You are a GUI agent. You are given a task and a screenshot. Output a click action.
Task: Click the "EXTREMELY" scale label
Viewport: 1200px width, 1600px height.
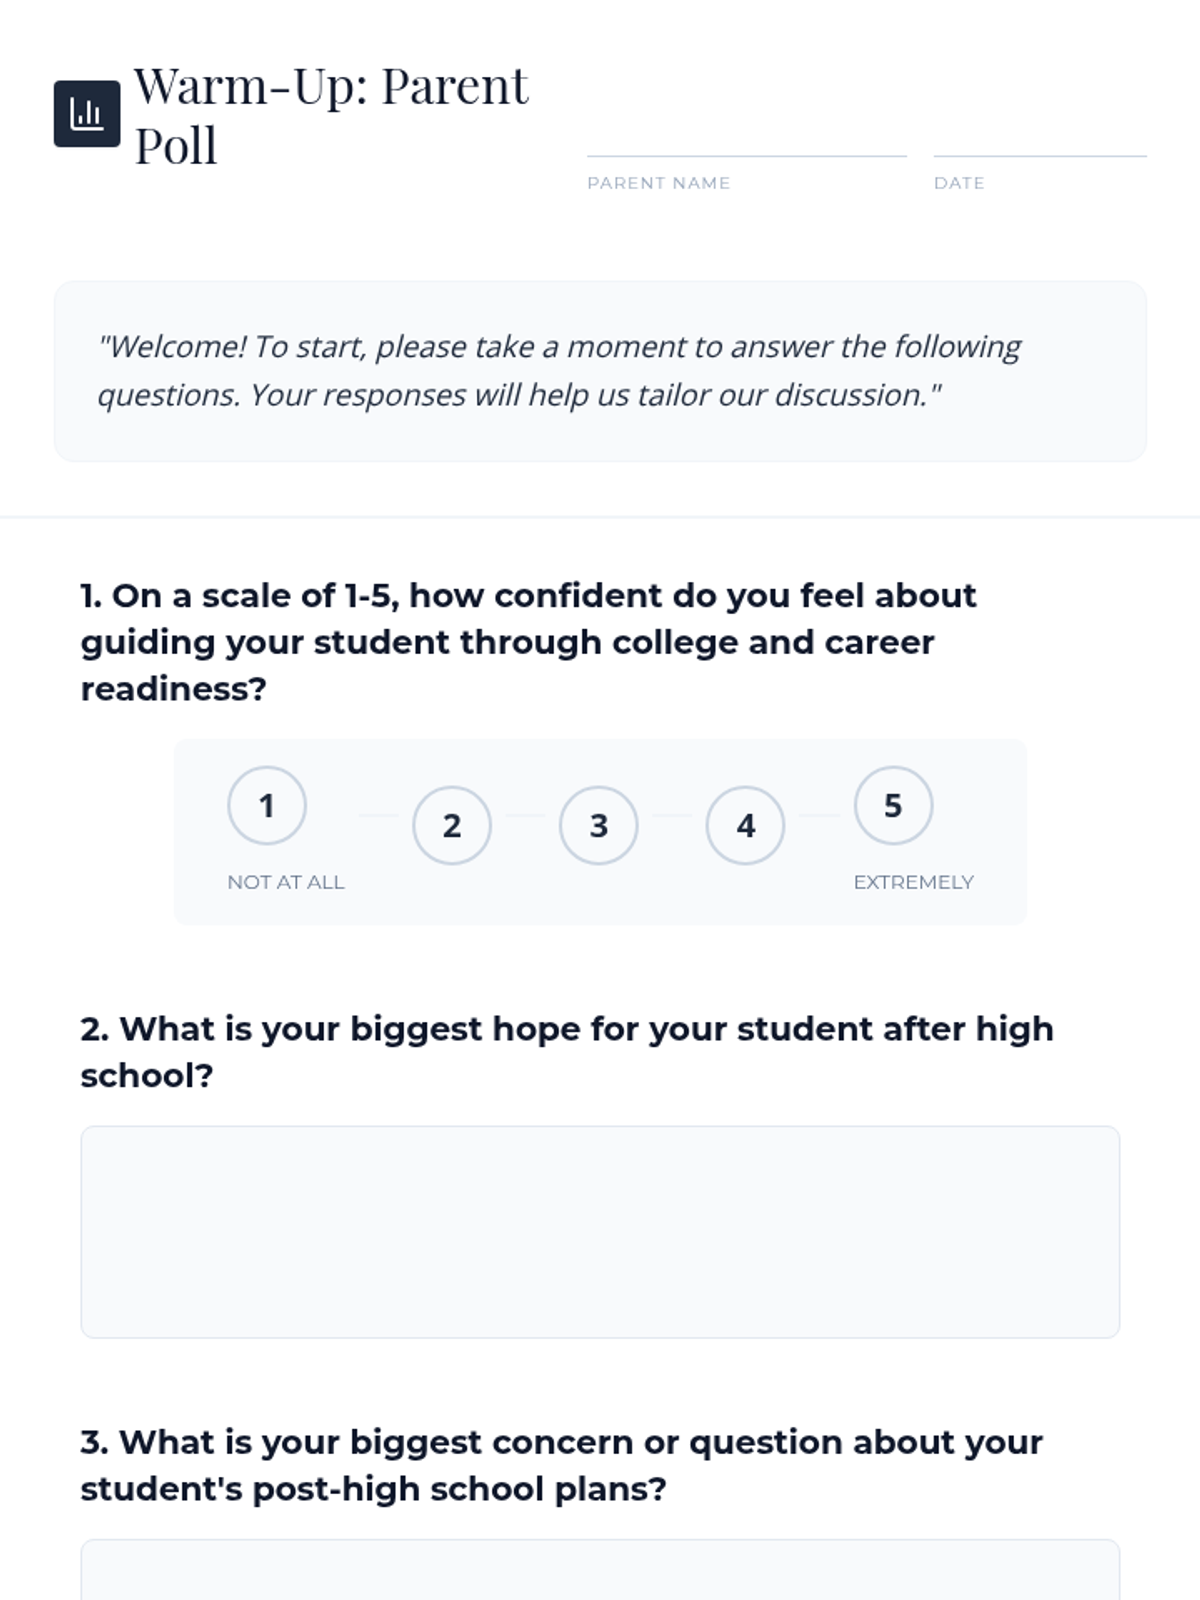914,882
